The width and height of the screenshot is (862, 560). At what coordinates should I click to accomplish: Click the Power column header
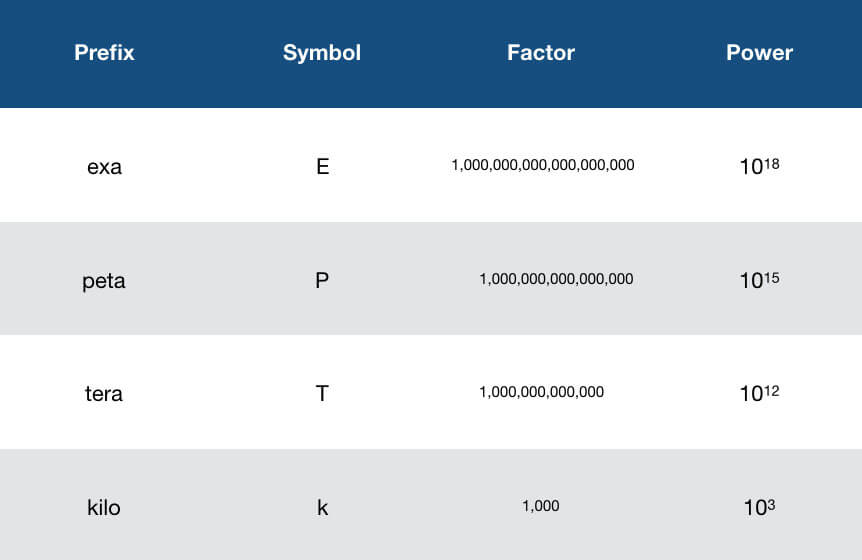click(759, 53)
